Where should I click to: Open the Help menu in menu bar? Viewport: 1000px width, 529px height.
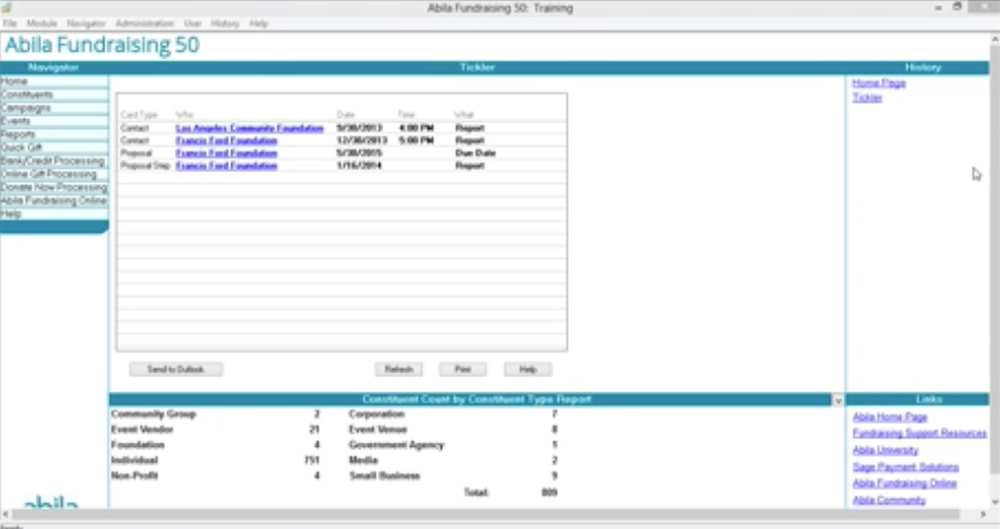pyautogui.click(x=258, y=24)
